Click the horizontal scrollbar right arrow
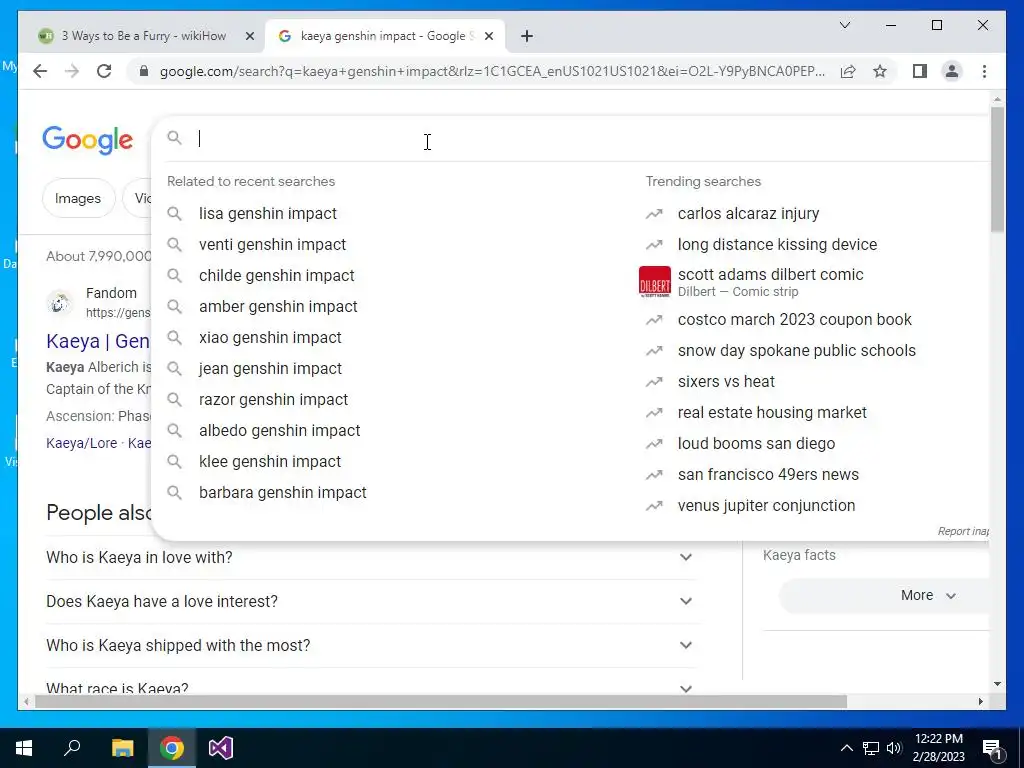Viewport: 1024px width, 768px height. point(980,701)
